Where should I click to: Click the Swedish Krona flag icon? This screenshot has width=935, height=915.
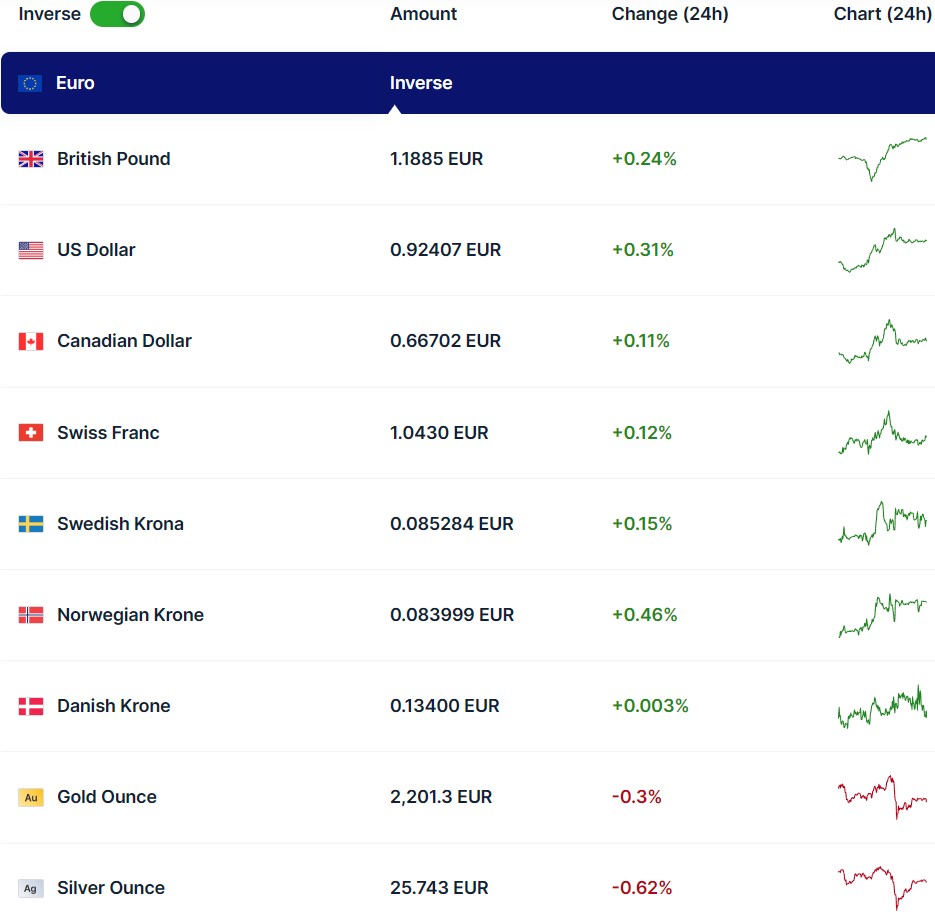click(x=31, y=524)
